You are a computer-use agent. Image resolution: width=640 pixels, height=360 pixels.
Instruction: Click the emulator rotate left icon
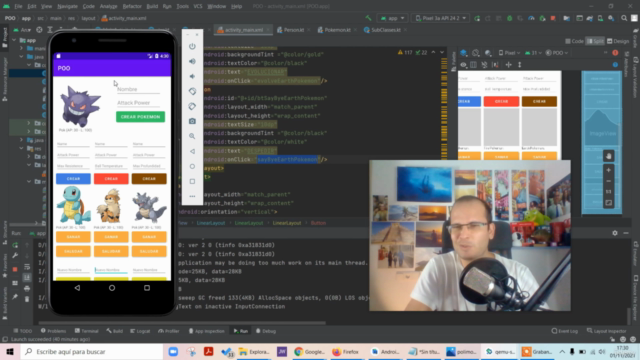point(192,91)
